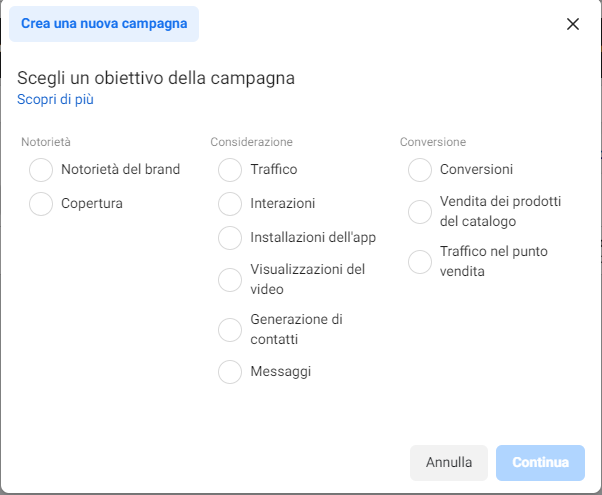The image size is (602, 495).
Task: Choose Visualizzazioni del video objective
Action: 230,280
